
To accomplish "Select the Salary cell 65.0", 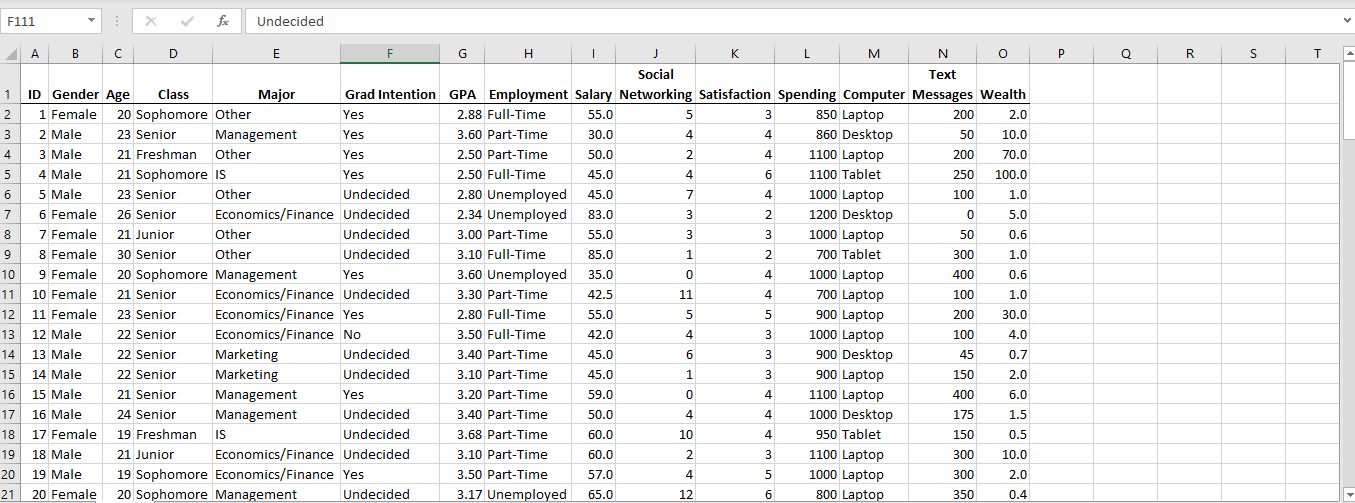I will click(594, 494).
